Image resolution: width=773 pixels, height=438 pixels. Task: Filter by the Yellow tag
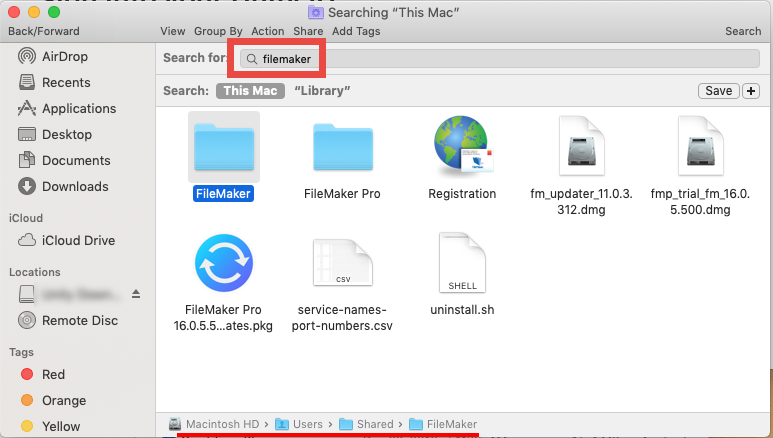pyautogui.click(x=50, y=426)
